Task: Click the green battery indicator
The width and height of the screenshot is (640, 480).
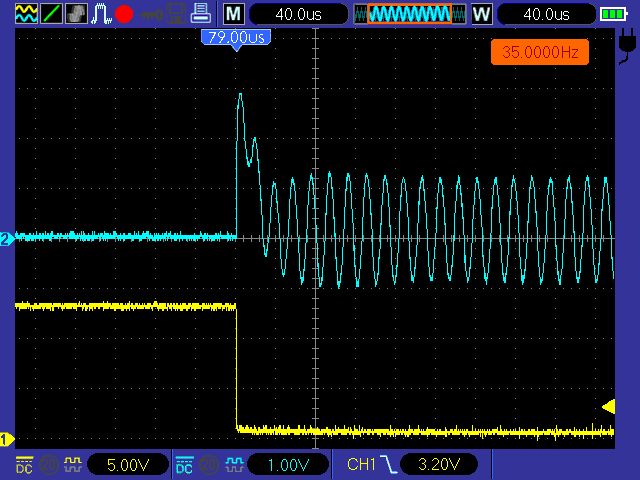Action: tap(613, 14)
